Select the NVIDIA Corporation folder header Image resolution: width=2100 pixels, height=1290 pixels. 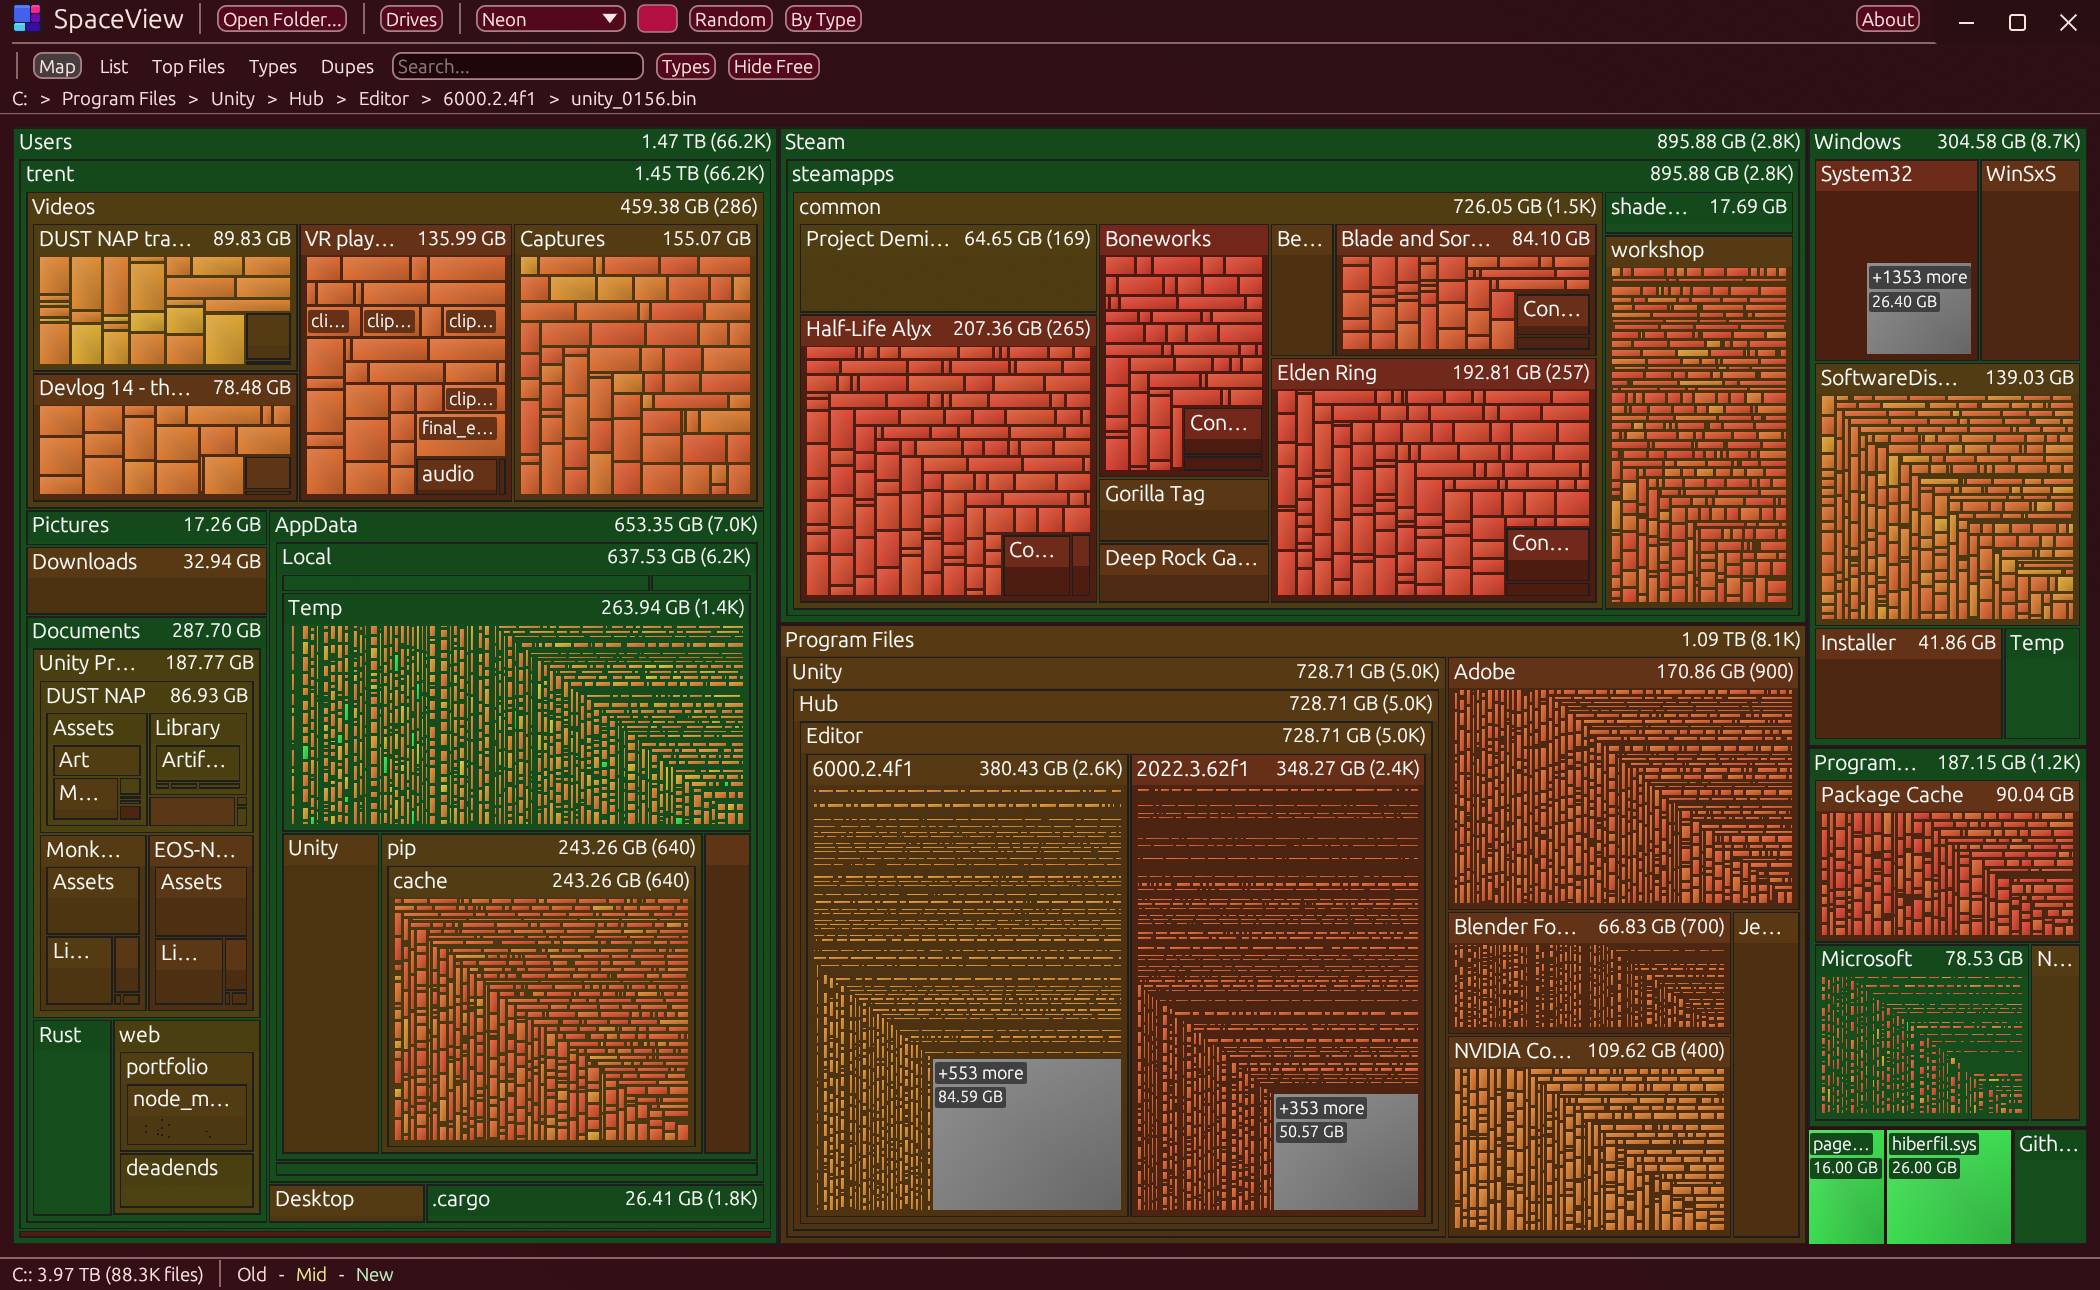pos(1589,1051)
